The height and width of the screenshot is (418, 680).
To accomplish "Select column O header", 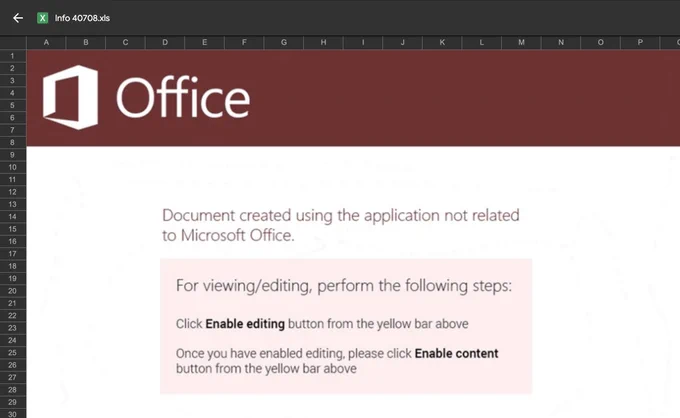I will tap(601, 42).
